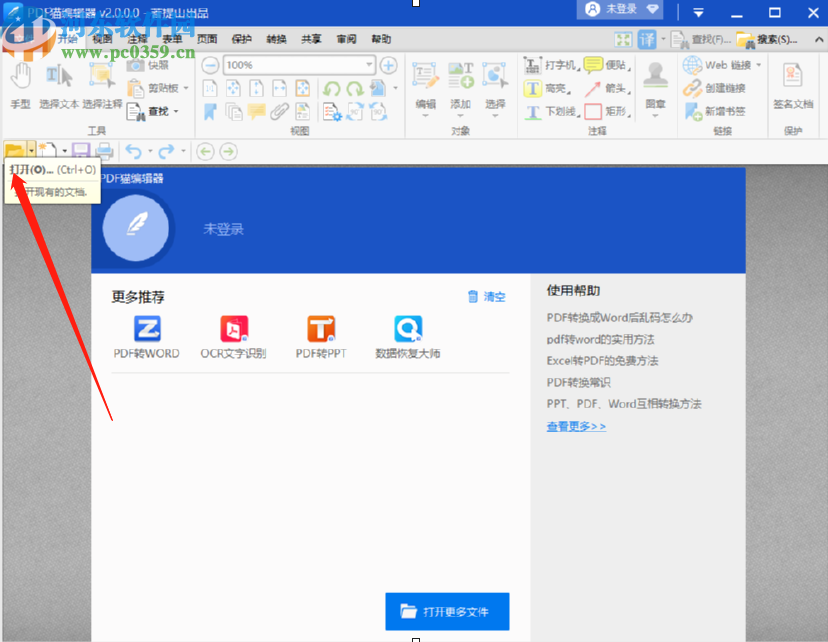Click the Save floppy disk icon
828x642 pixels.
[81, 152]
